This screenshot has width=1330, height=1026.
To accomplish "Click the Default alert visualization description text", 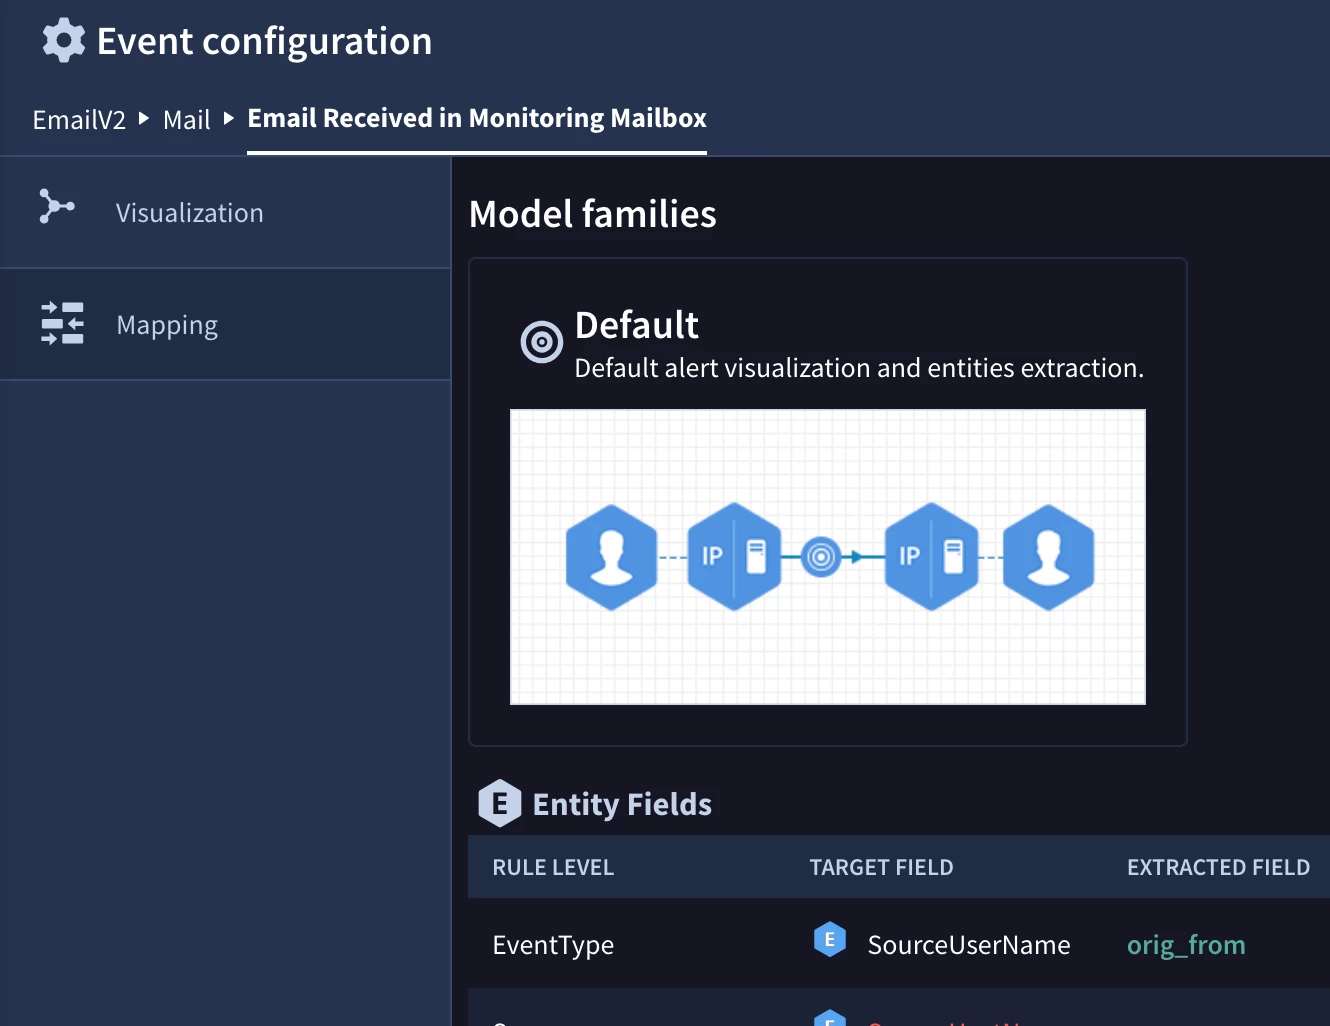I will coord(859,368).
